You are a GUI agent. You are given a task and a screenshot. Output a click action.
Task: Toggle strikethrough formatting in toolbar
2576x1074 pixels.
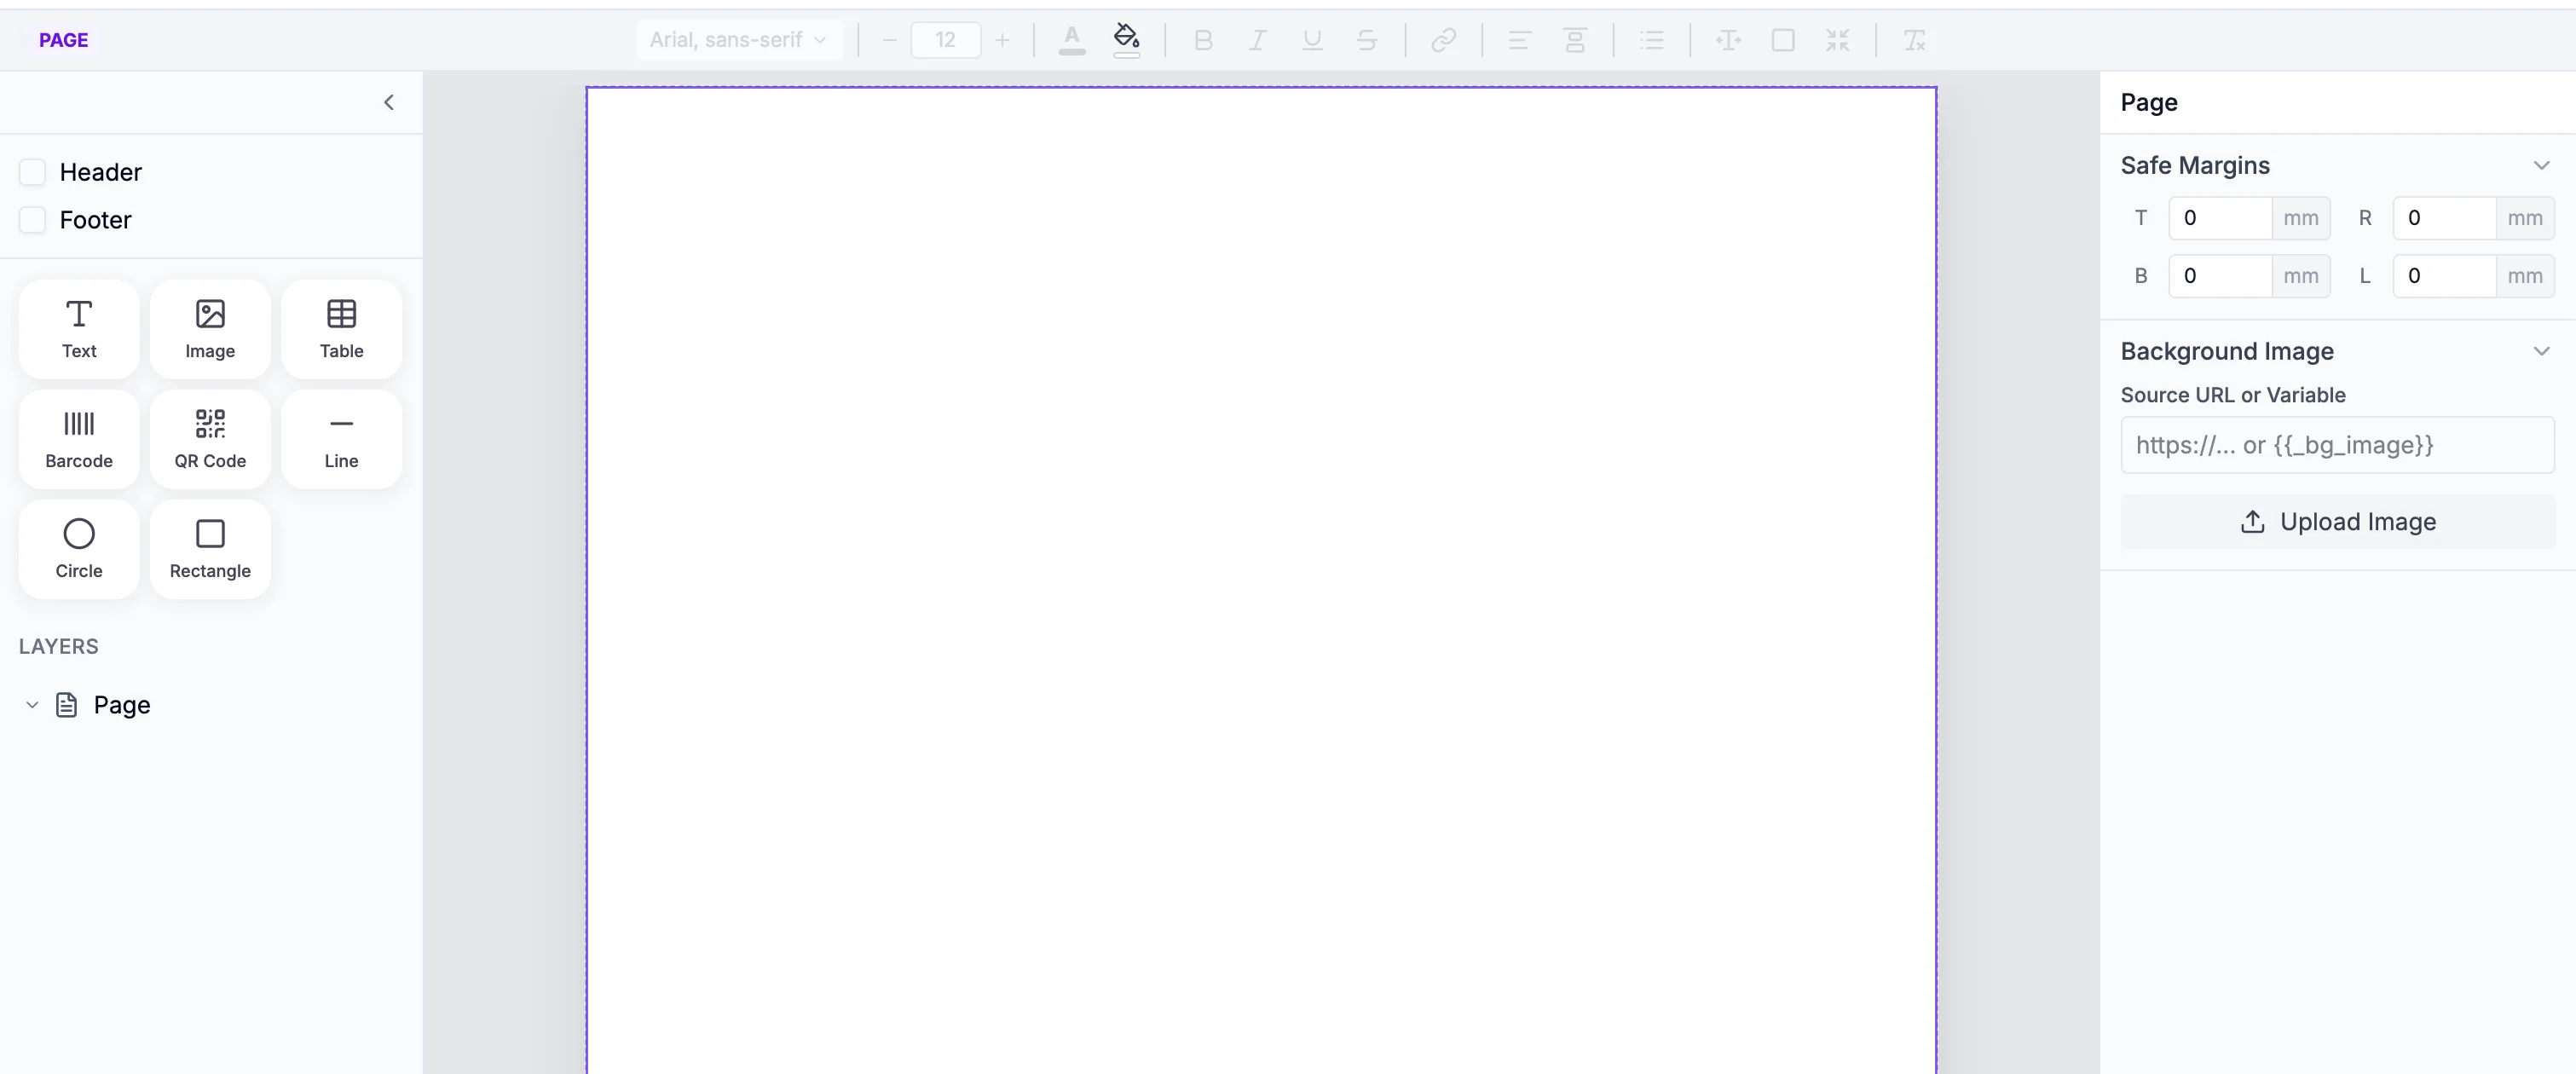coord(1367,40)
